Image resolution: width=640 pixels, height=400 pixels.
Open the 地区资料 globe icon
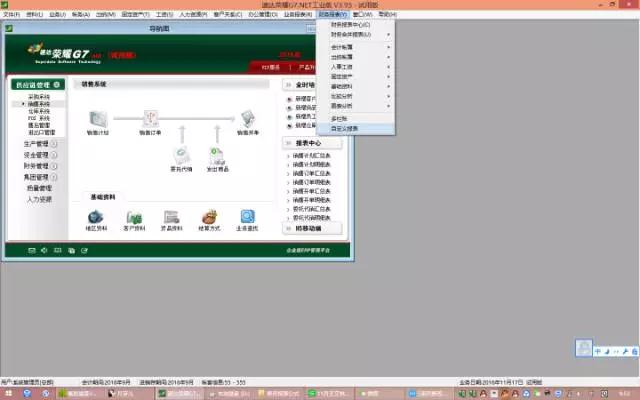tap(96, 220)
